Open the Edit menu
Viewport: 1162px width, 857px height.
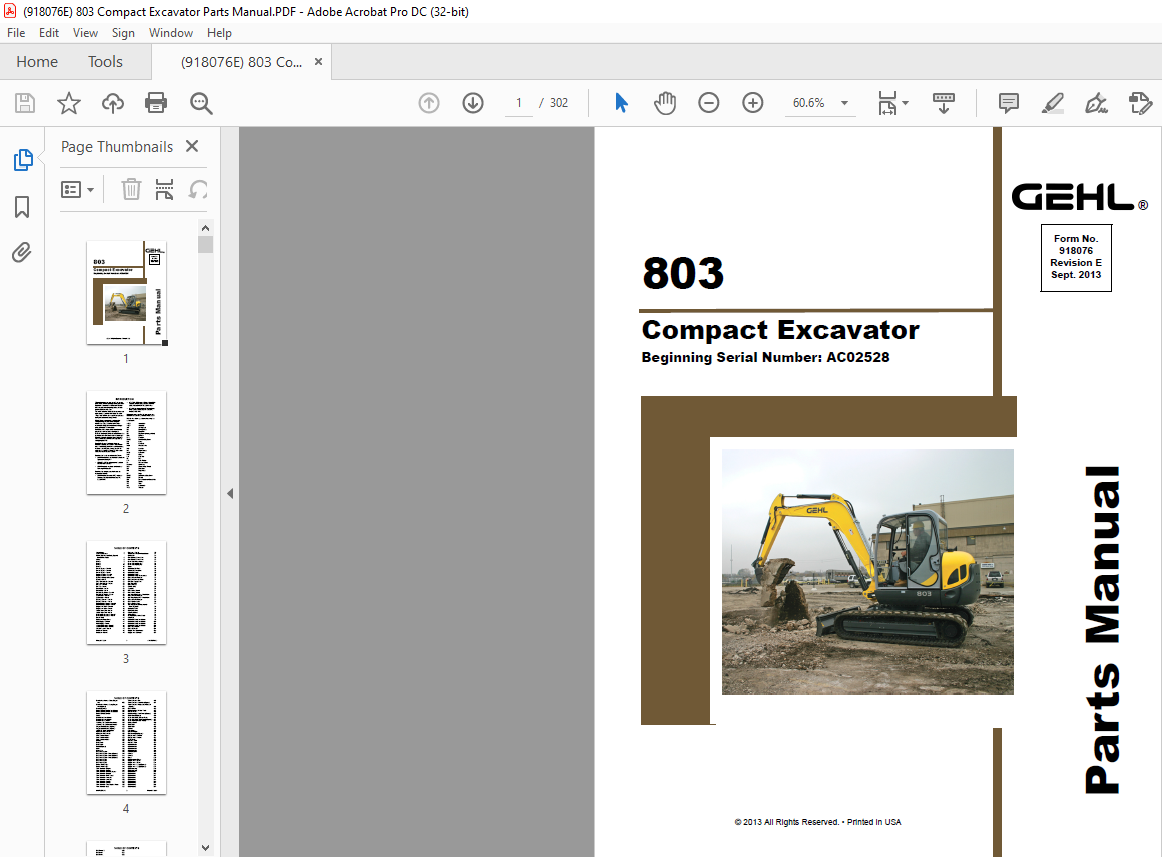click(49, 33)
